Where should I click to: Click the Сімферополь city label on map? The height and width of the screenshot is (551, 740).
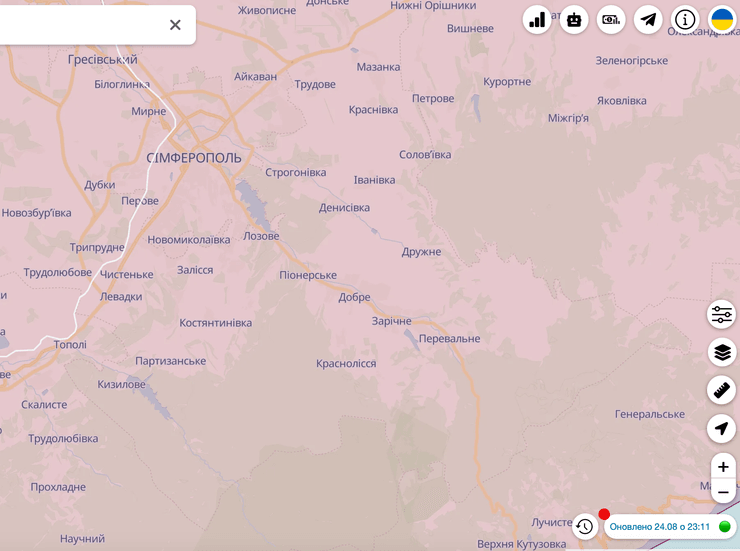click(x=194, y=158)
